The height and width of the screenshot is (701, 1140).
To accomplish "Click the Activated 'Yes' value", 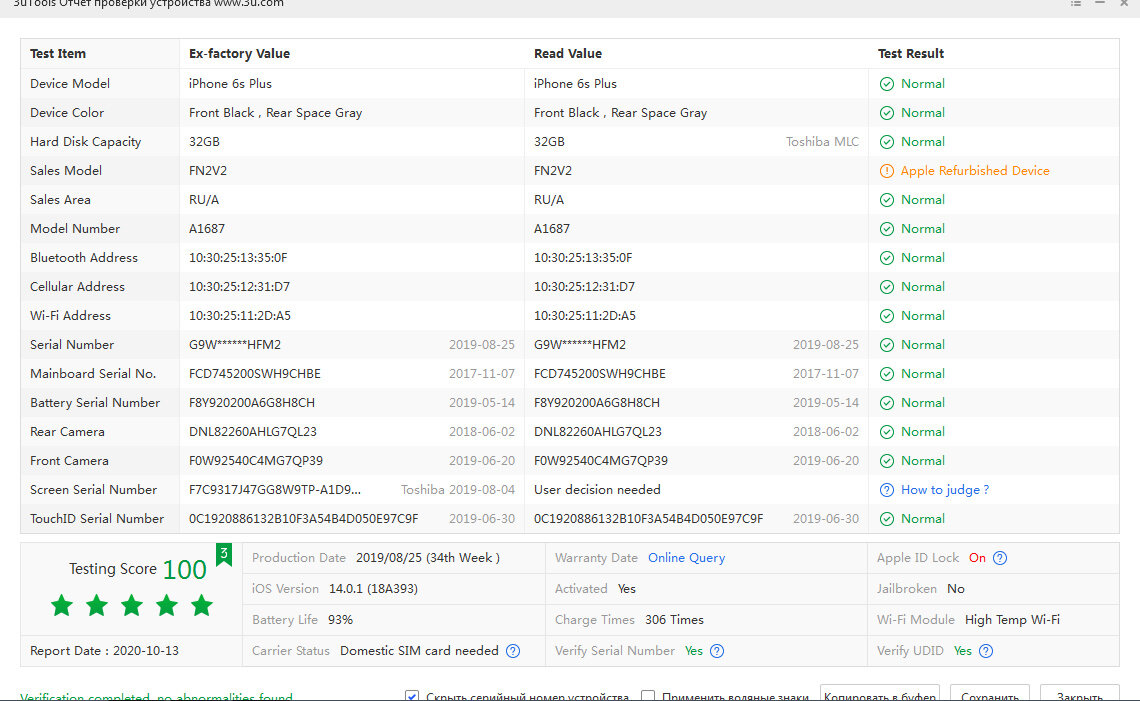I will pyautogui.click(x=627, y=589).
